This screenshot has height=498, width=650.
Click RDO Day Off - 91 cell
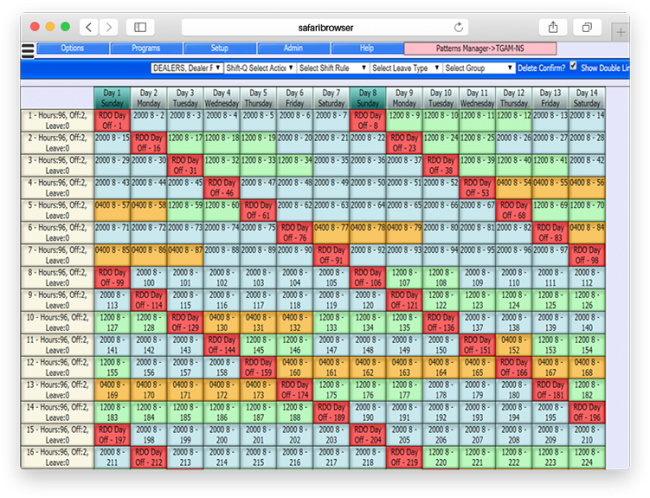331,255
